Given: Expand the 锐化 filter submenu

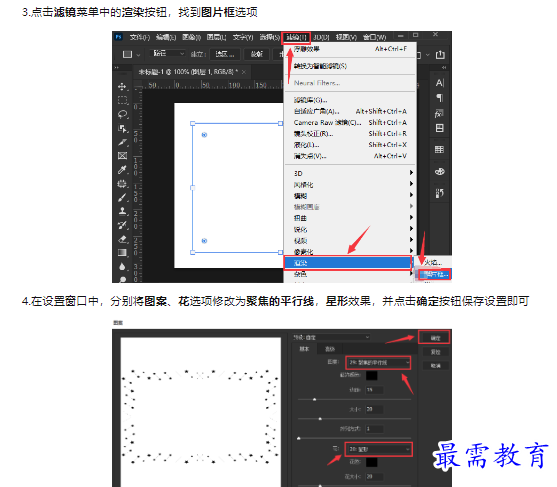Looking at the screenshot, I should (350, 229).
